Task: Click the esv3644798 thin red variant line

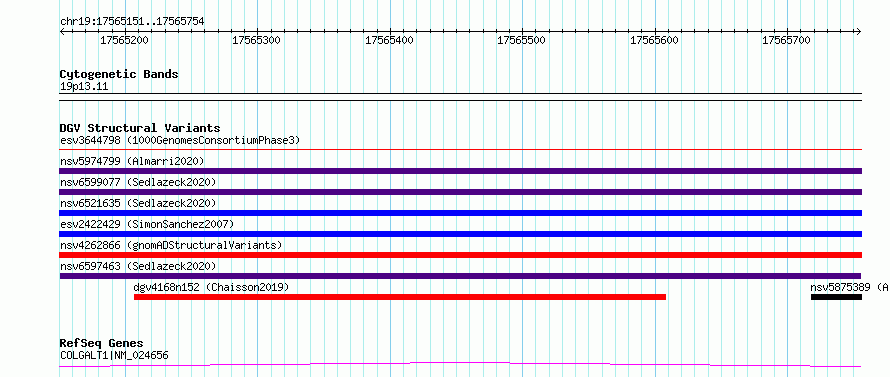Action: point(460,150)
